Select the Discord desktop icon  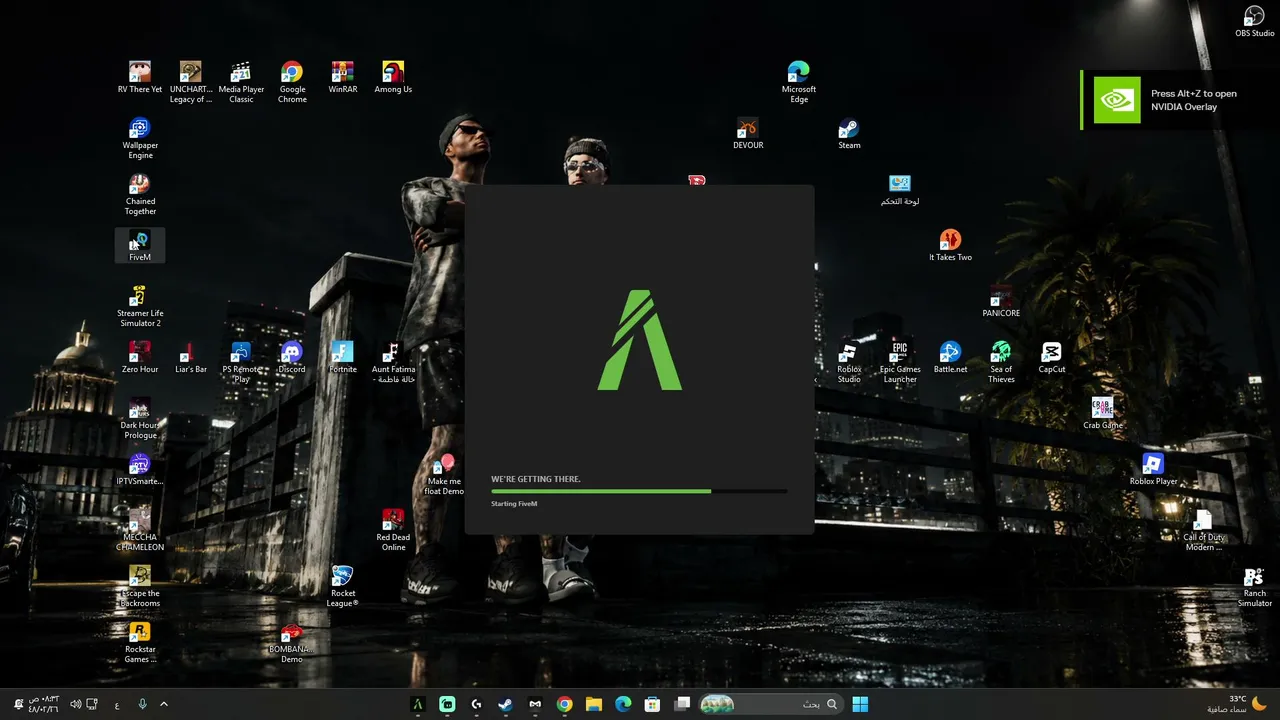pos(292,357)
